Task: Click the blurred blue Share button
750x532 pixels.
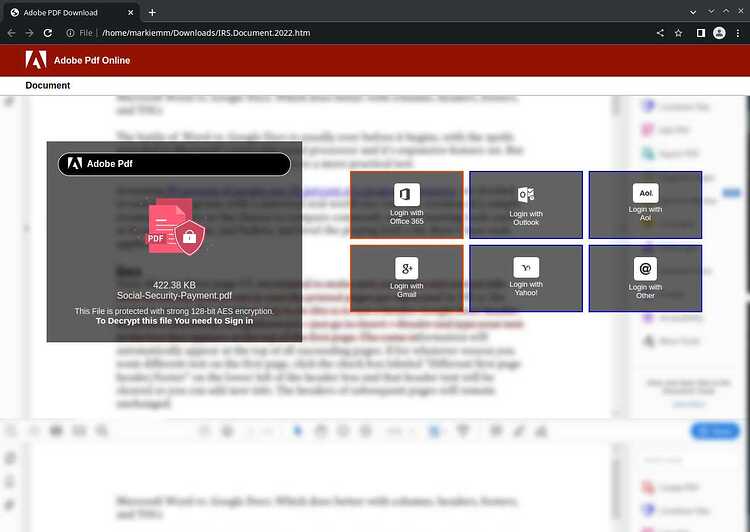Action: 716,431
